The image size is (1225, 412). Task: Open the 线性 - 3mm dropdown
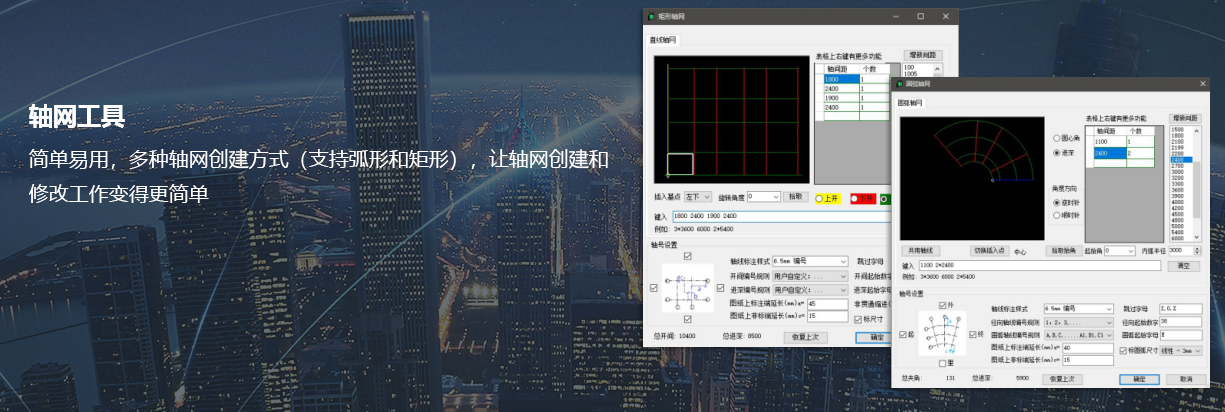click(x=1181, y=351)
